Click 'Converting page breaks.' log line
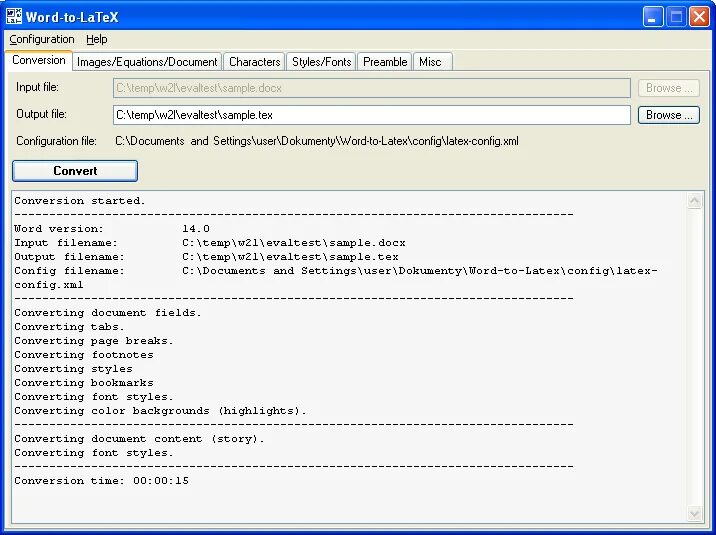Image resolution: width=716 pixels, height=535 pixels. [x=94, y=341]
